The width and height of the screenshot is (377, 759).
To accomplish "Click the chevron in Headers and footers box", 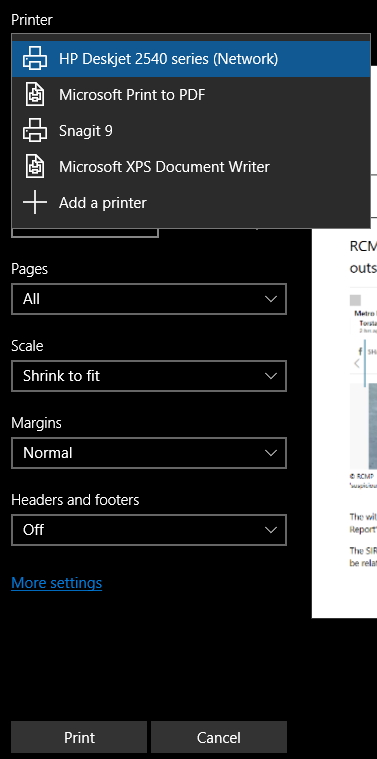I will coord(271,530).
